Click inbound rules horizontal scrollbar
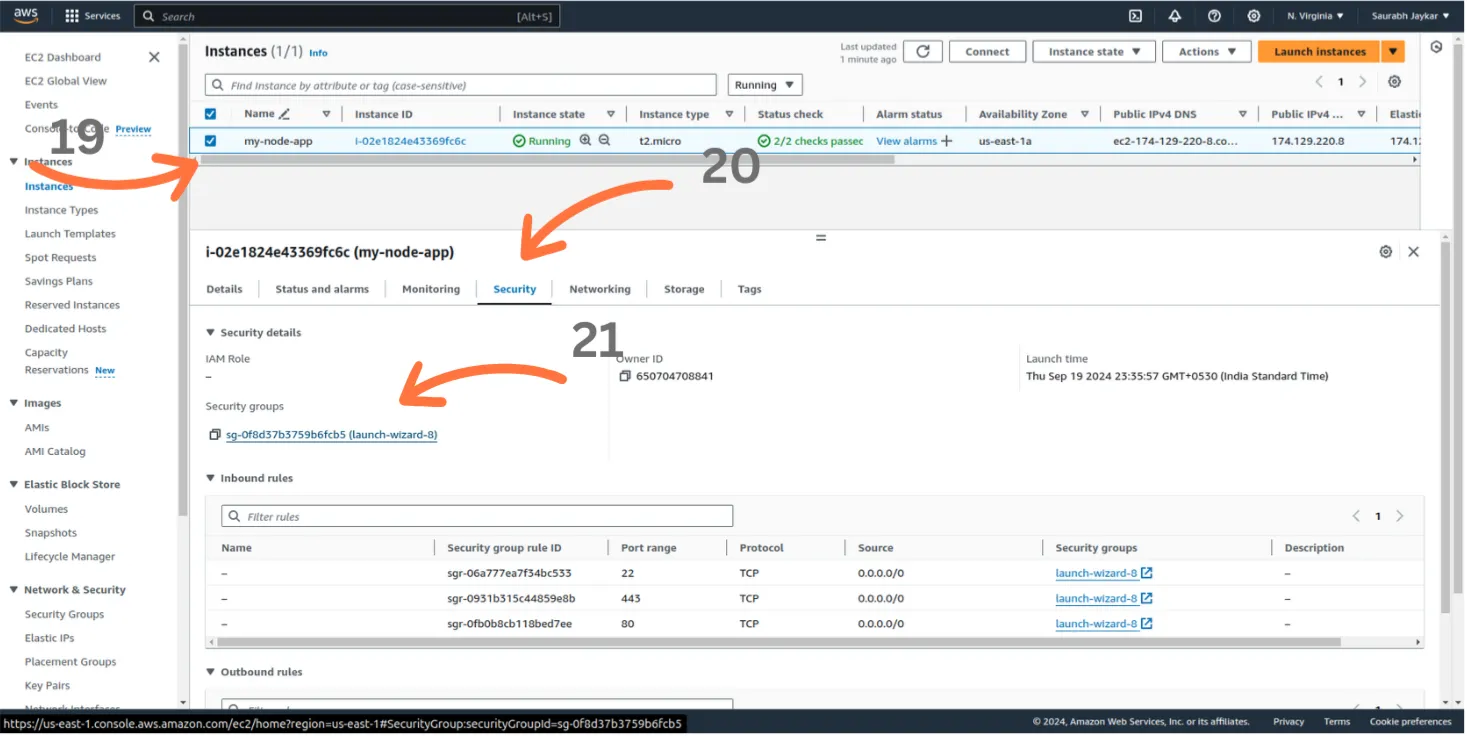Viewport: 1467px width, 738px height. (x=778, y=642)
